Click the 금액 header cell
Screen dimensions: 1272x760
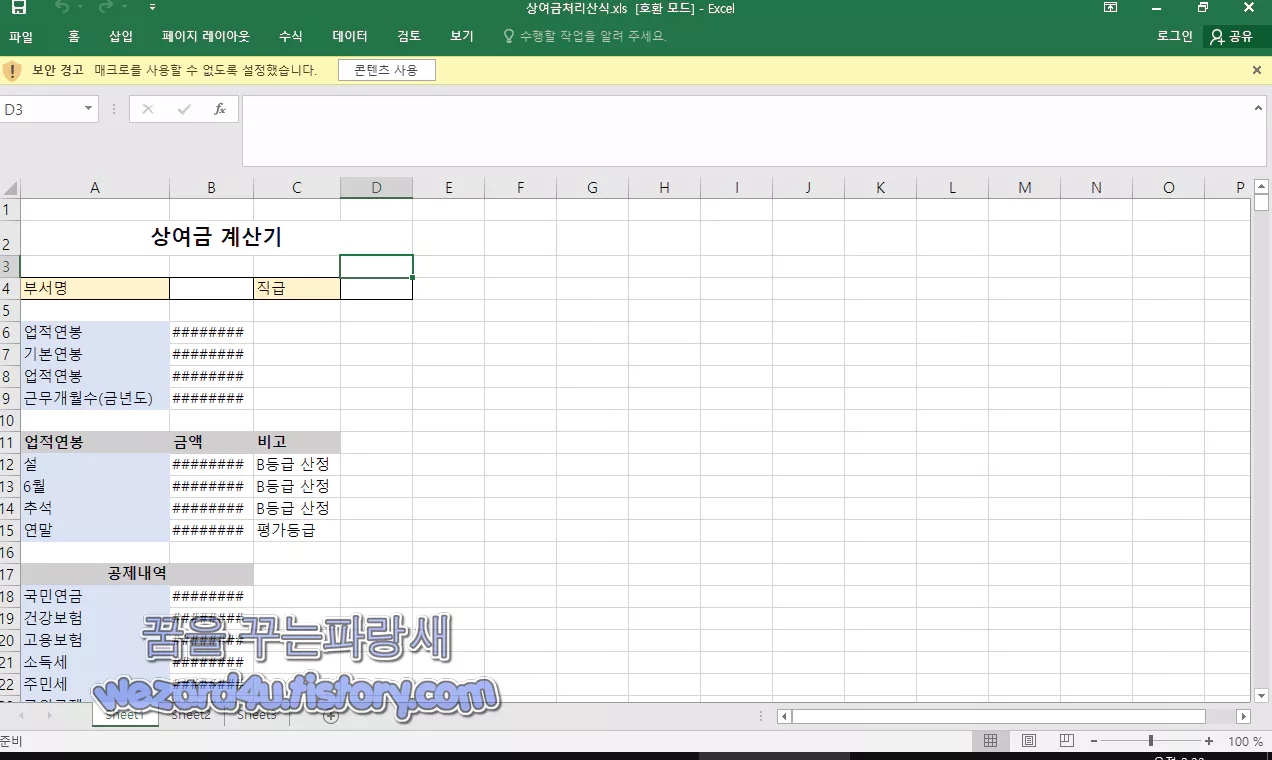click(211, 442)
